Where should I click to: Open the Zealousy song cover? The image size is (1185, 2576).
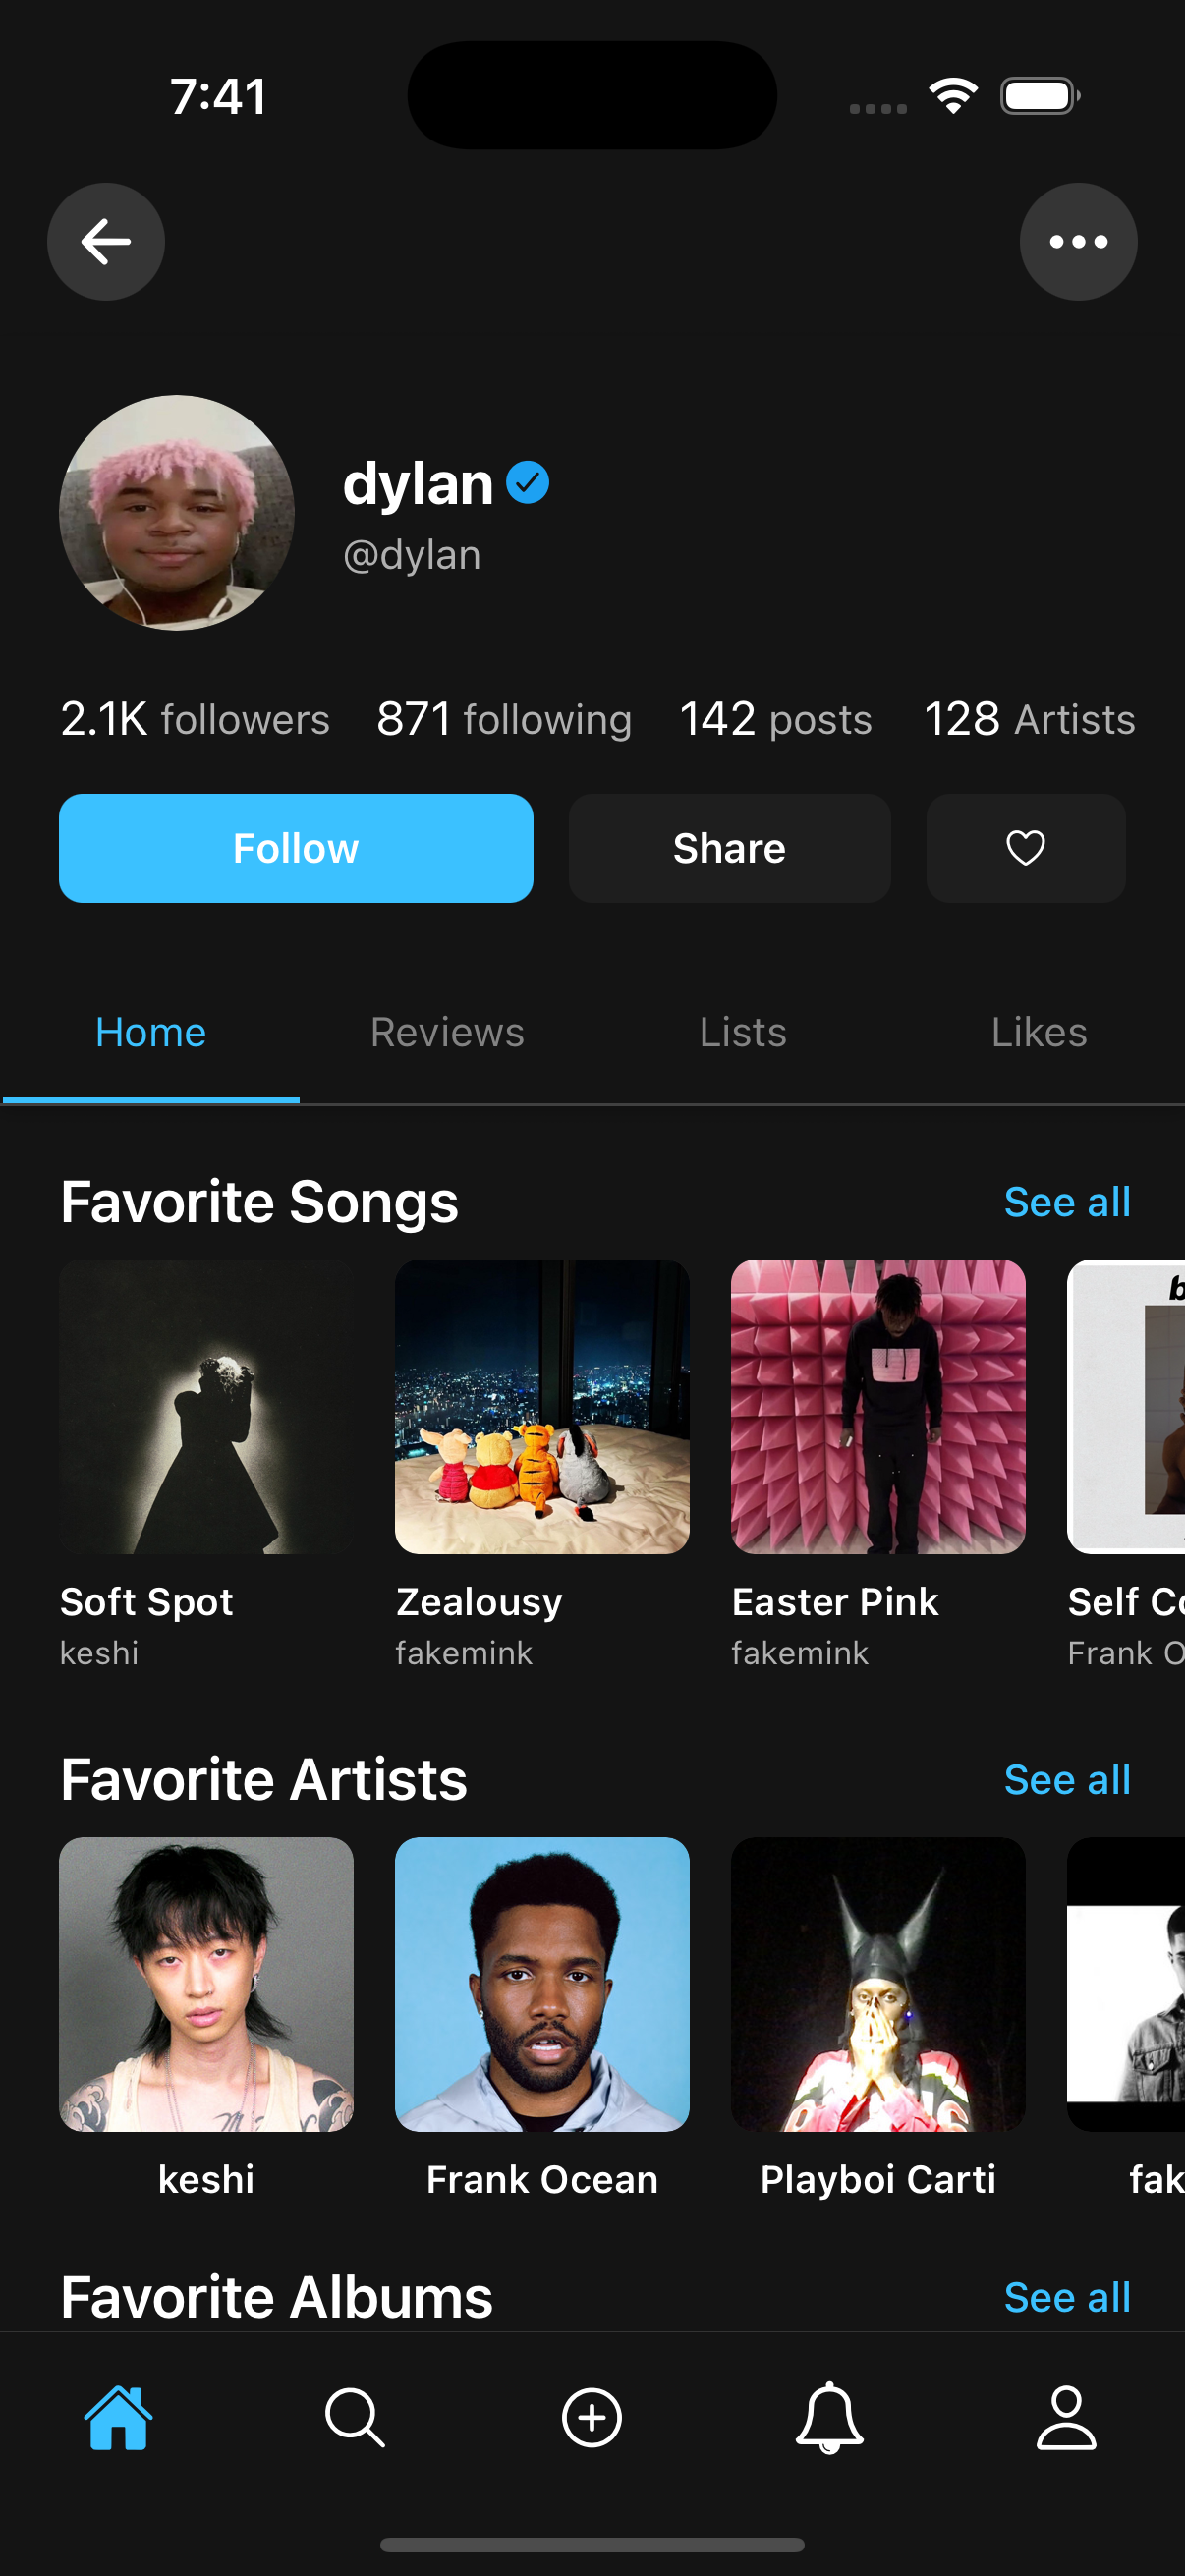[542, 1406]
